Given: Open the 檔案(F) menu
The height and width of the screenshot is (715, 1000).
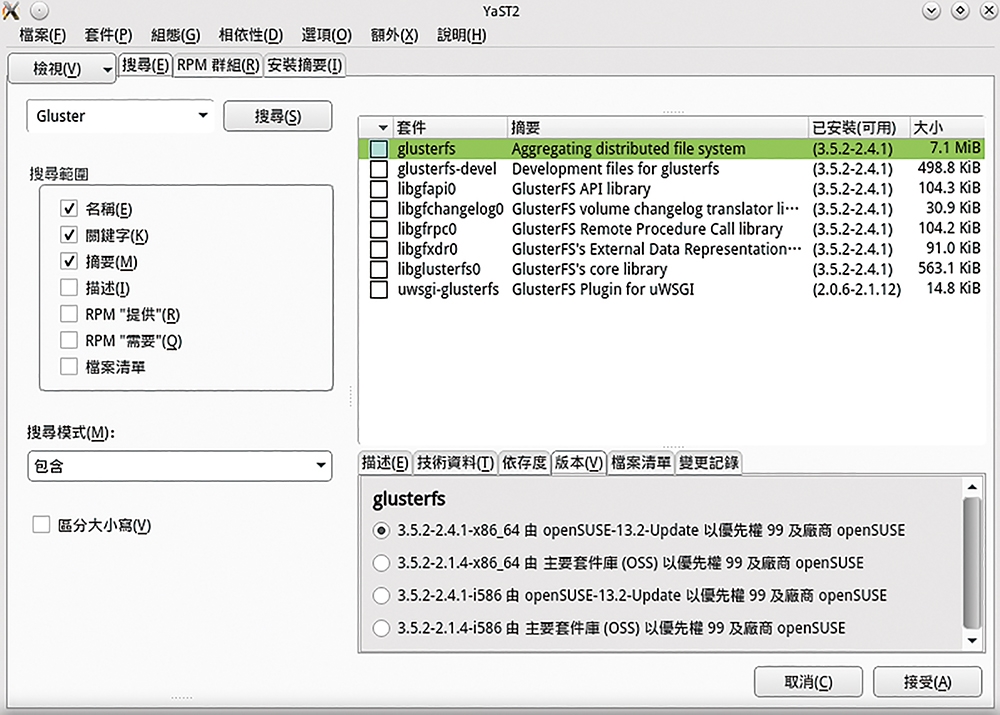Looking at the screenshot, I should [42, 35].
